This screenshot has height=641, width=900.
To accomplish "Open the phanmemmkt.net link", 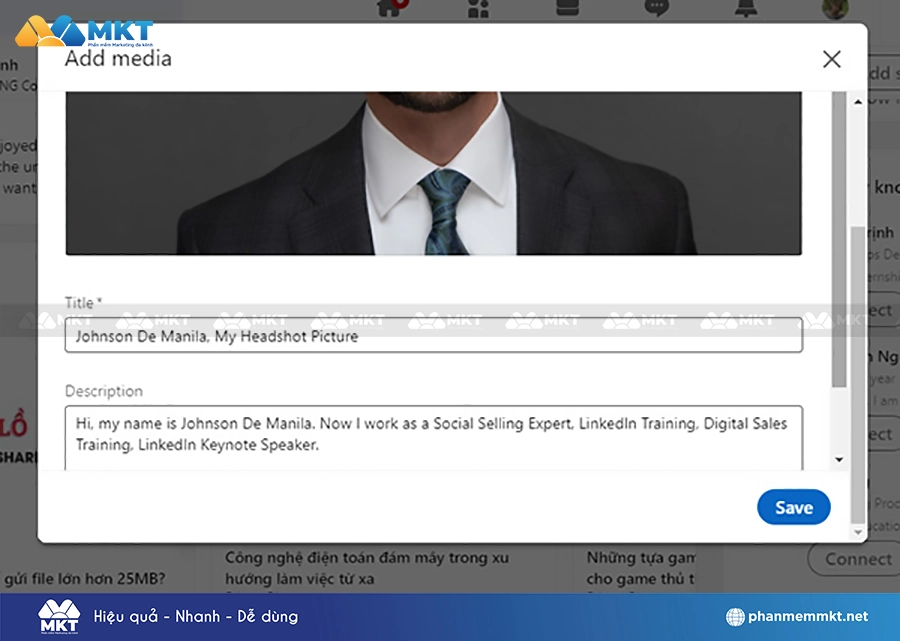I will click(808, 616).
